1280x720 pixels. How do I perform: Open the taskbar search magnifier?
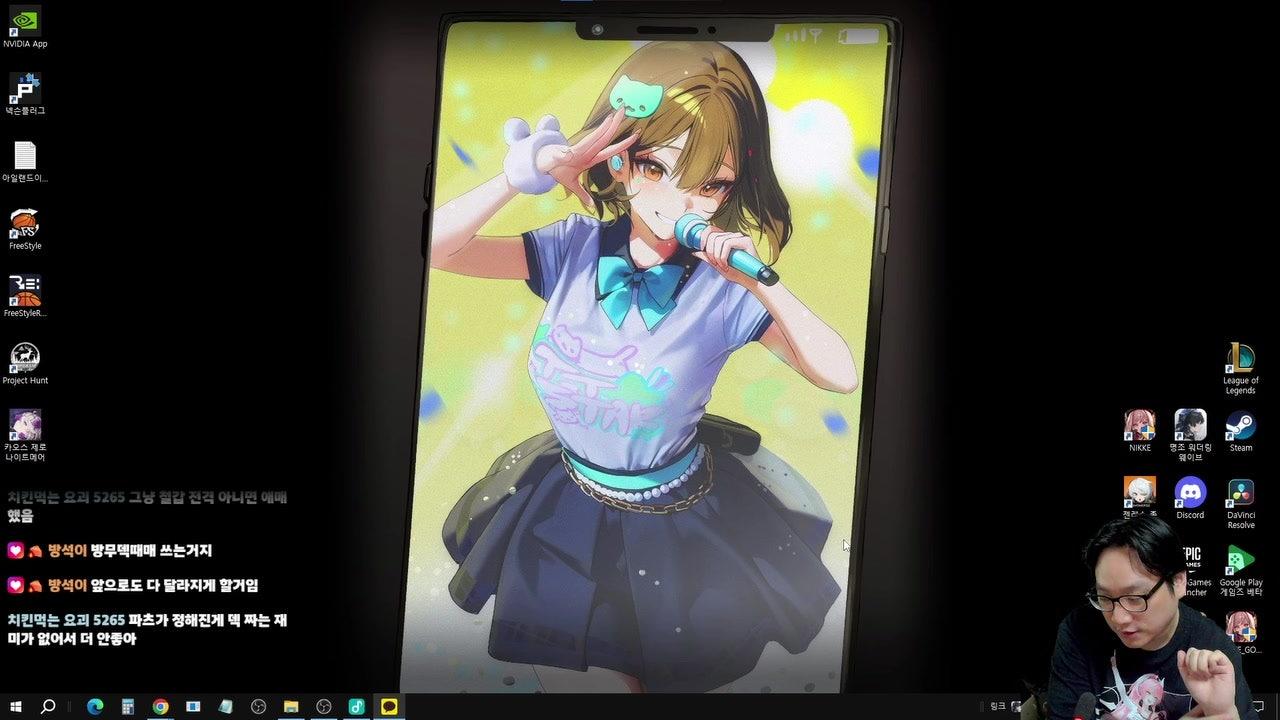point(48,706)
